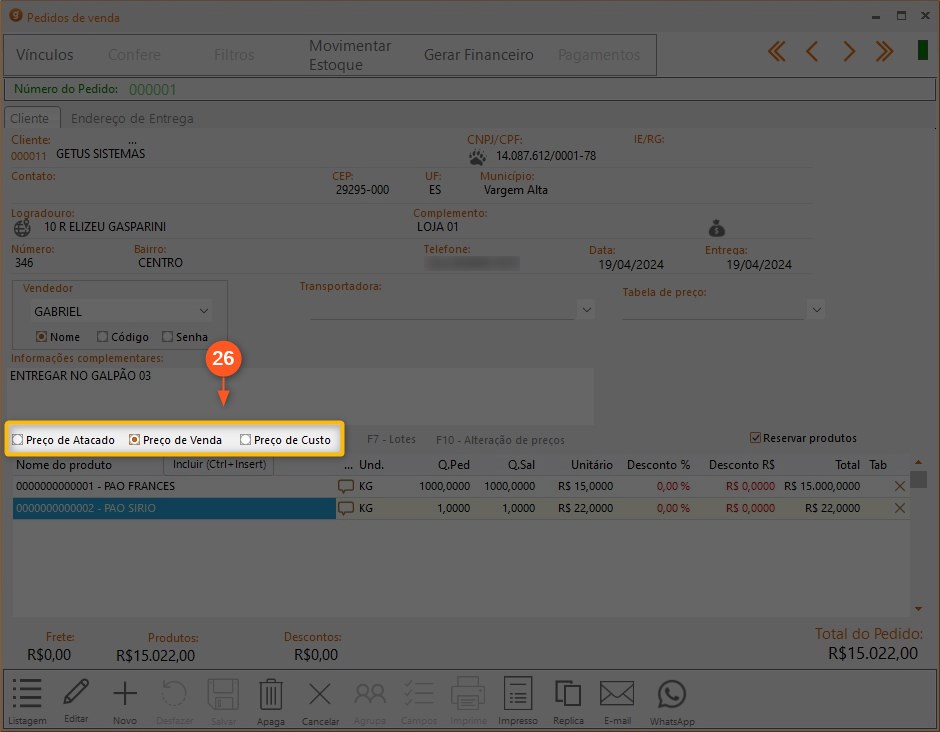The height and width of the screenshot is (732, 940).
Task: Open the Vínculos menu
Action: click(45, 55)
